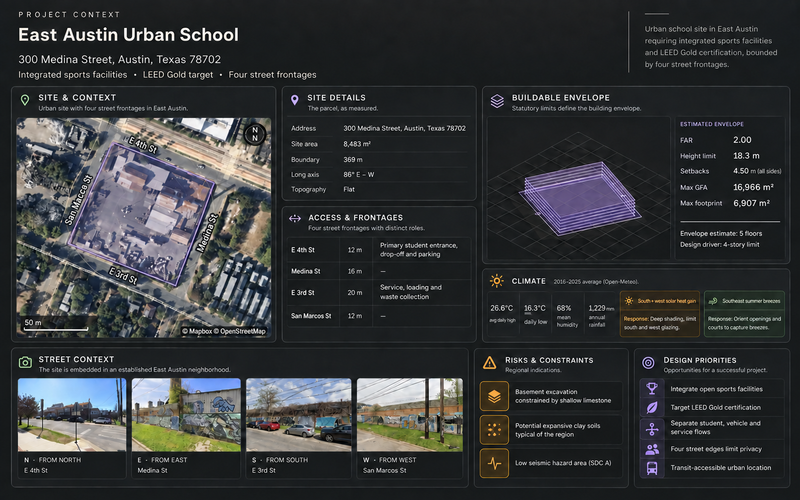The image size is (800, 500).
Task: Click the '20 m' width for E 3rd St
Action: click(355, 293)
